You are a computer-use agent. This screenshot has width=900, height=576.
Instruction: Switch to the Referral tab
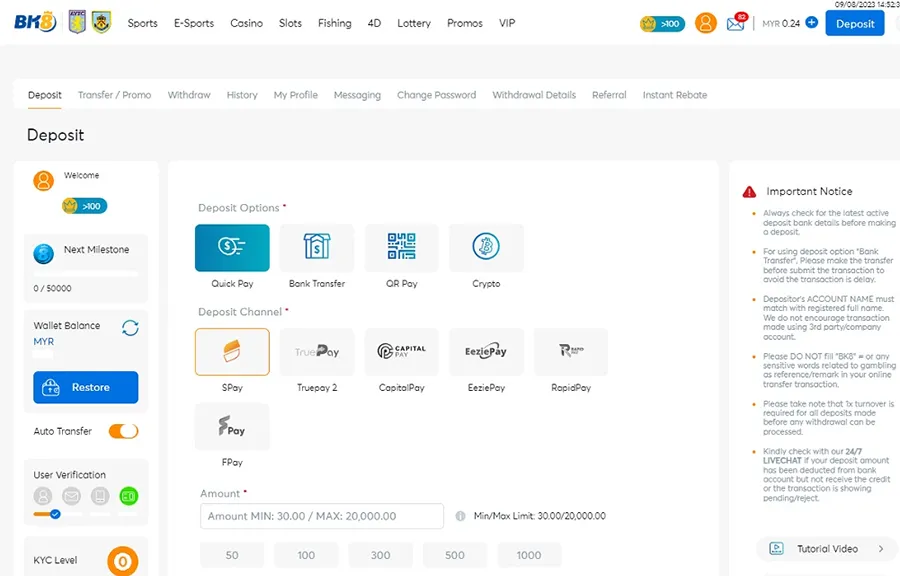tap(610, 95)
